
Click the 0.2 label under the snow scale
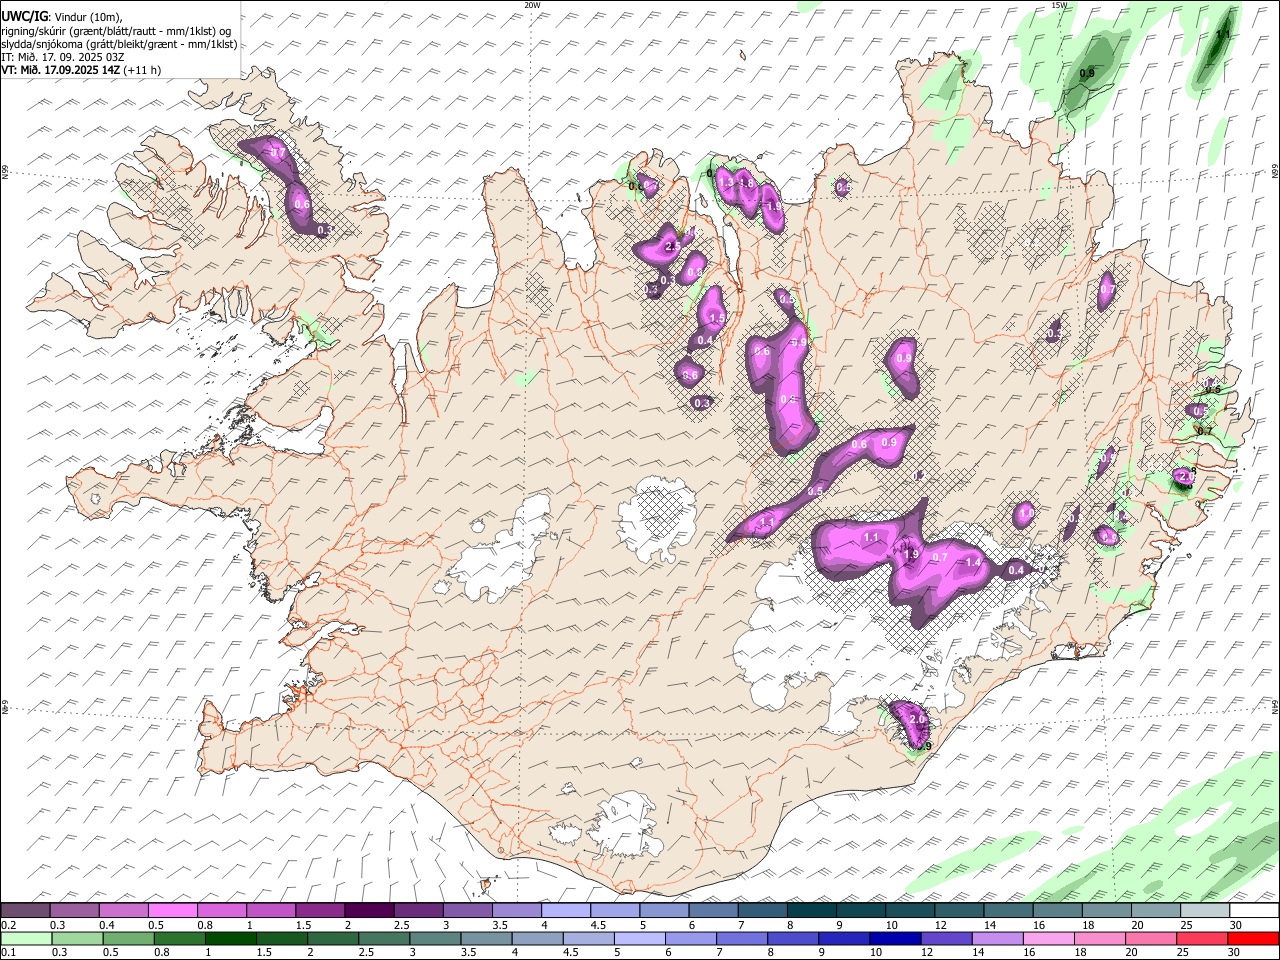click(8, 925)
